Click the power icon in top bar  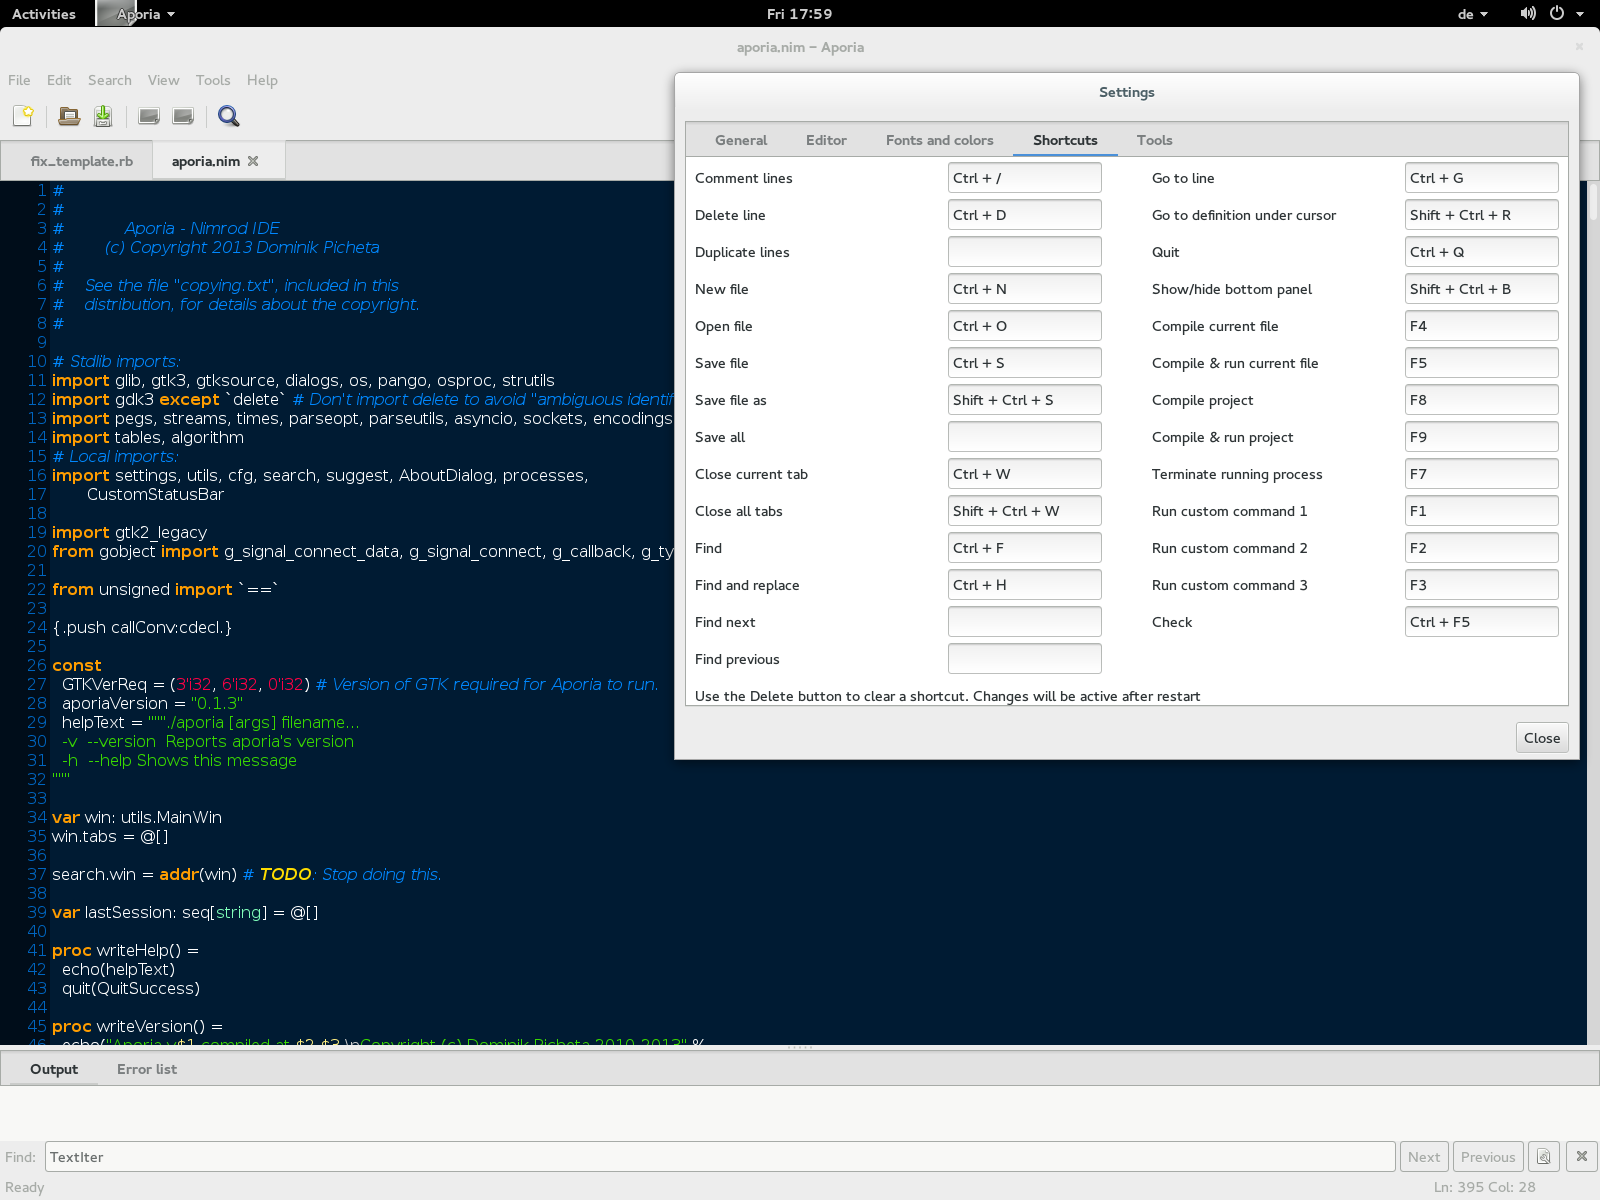pyautogui.click(x=1557, y=14)
